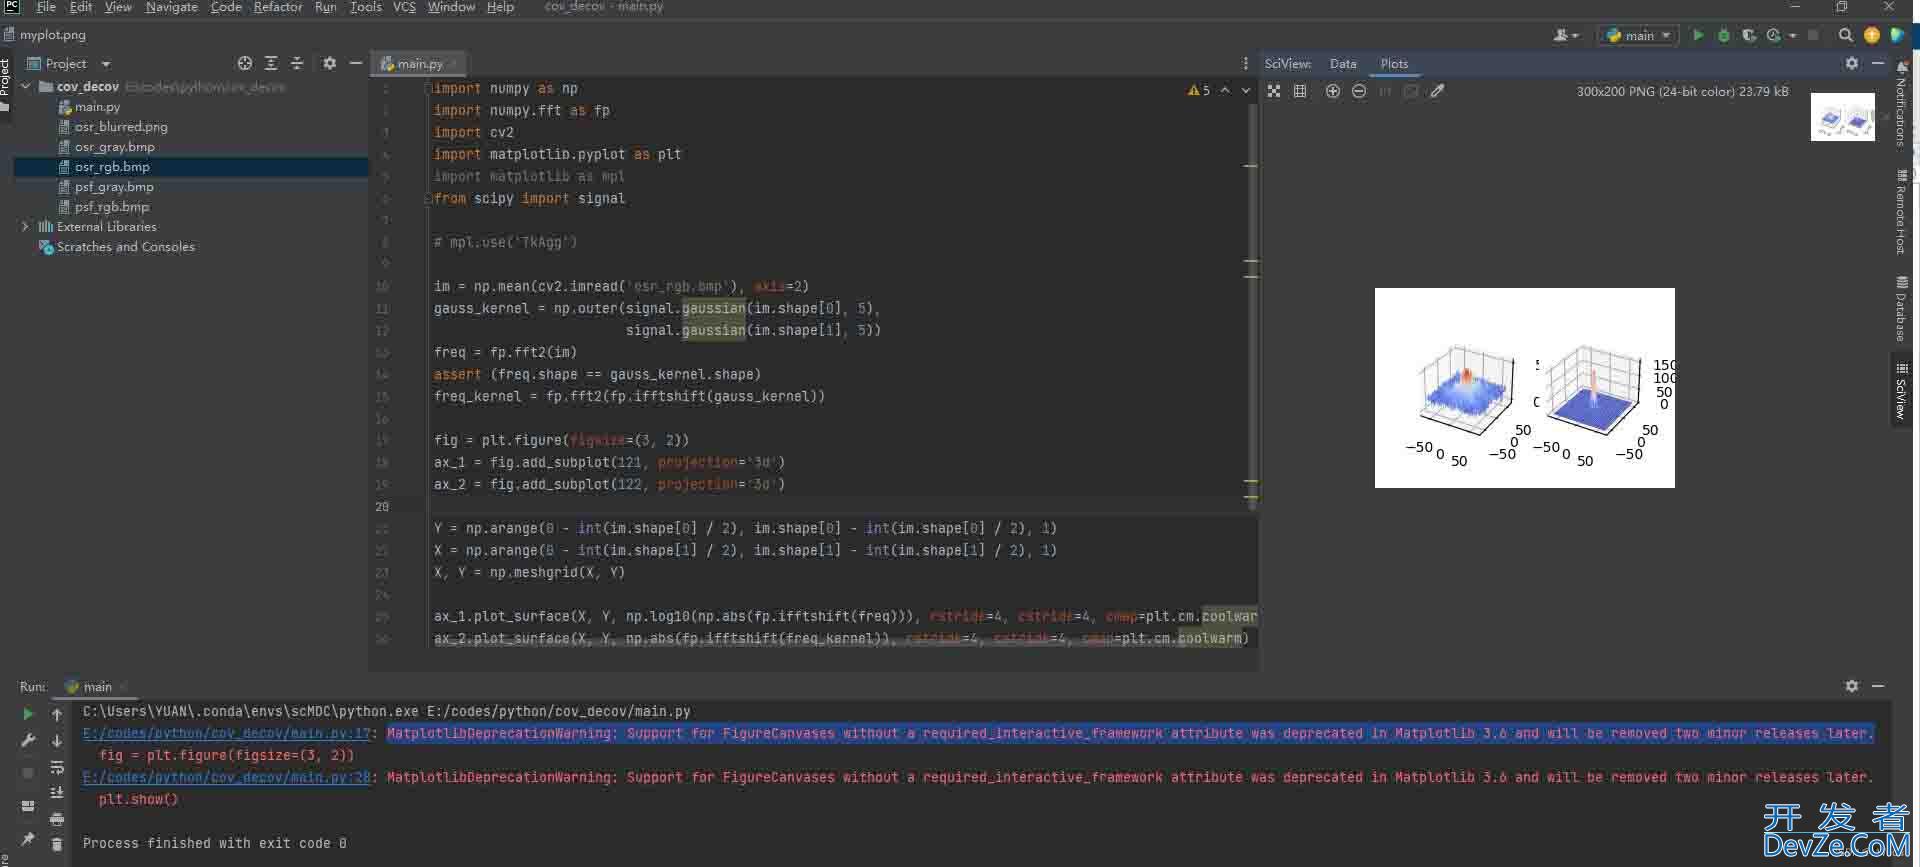Select the main.py editor tab
The image size is (1920, 867).
(419, 63)
